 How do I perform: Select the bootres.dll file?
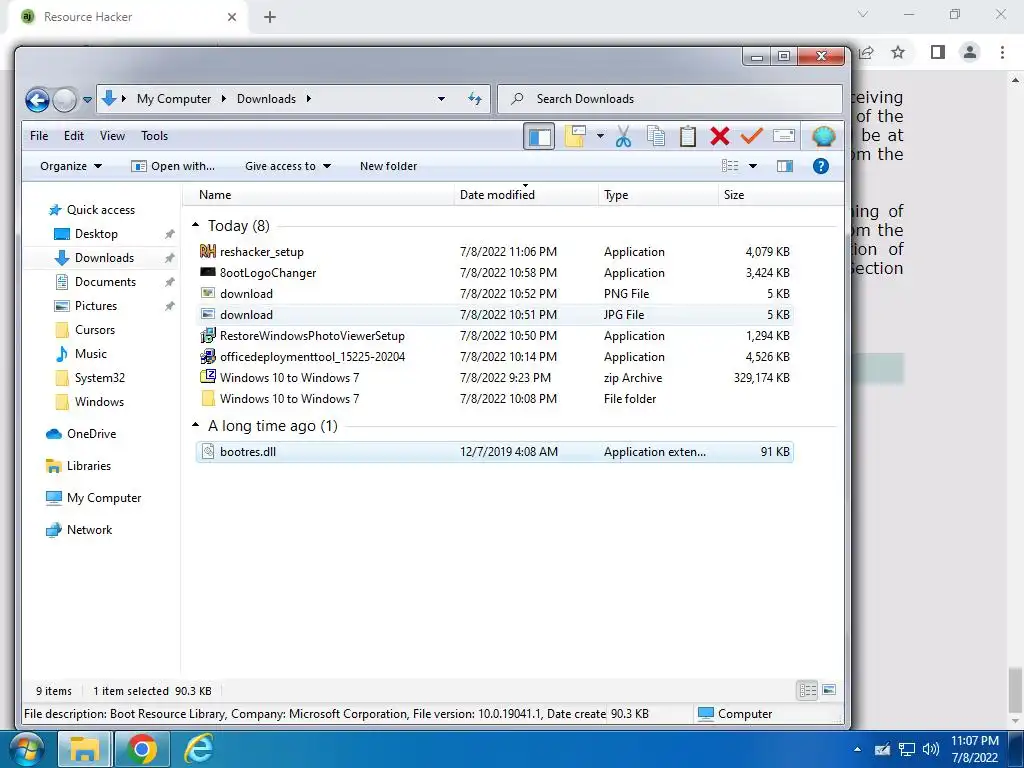[x=495, y=451]
